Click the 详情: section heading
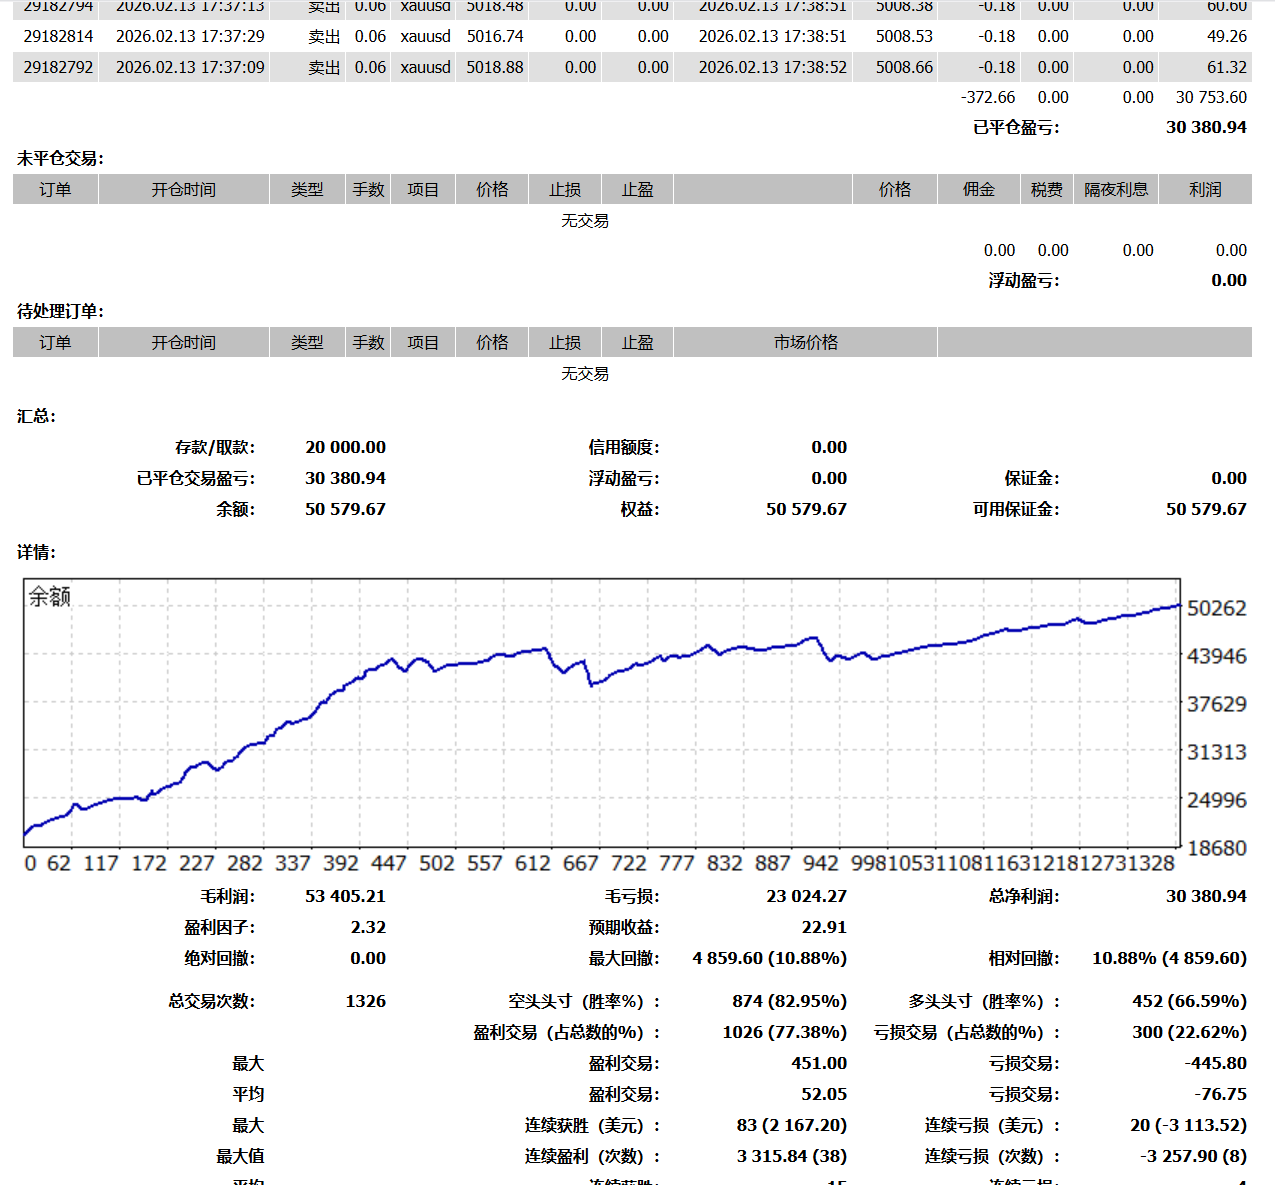1275x1185 pixels. coord(37,552)
